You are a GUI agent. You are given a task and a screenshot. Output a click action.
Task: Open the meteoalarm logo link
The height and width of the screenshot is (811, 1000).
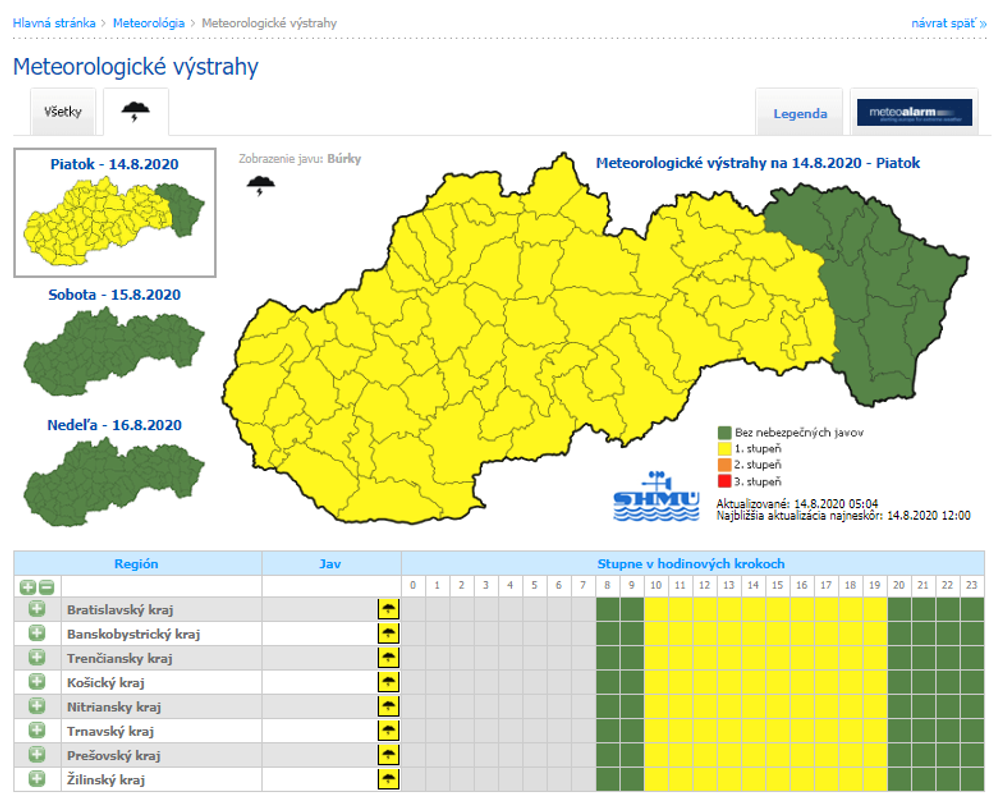point(914,113)
